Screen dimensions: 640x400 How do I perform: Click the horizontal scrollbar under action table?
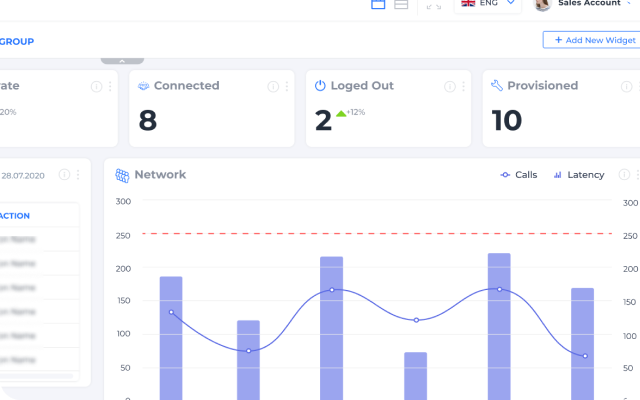pyautogui.click(x=37, y=376)
